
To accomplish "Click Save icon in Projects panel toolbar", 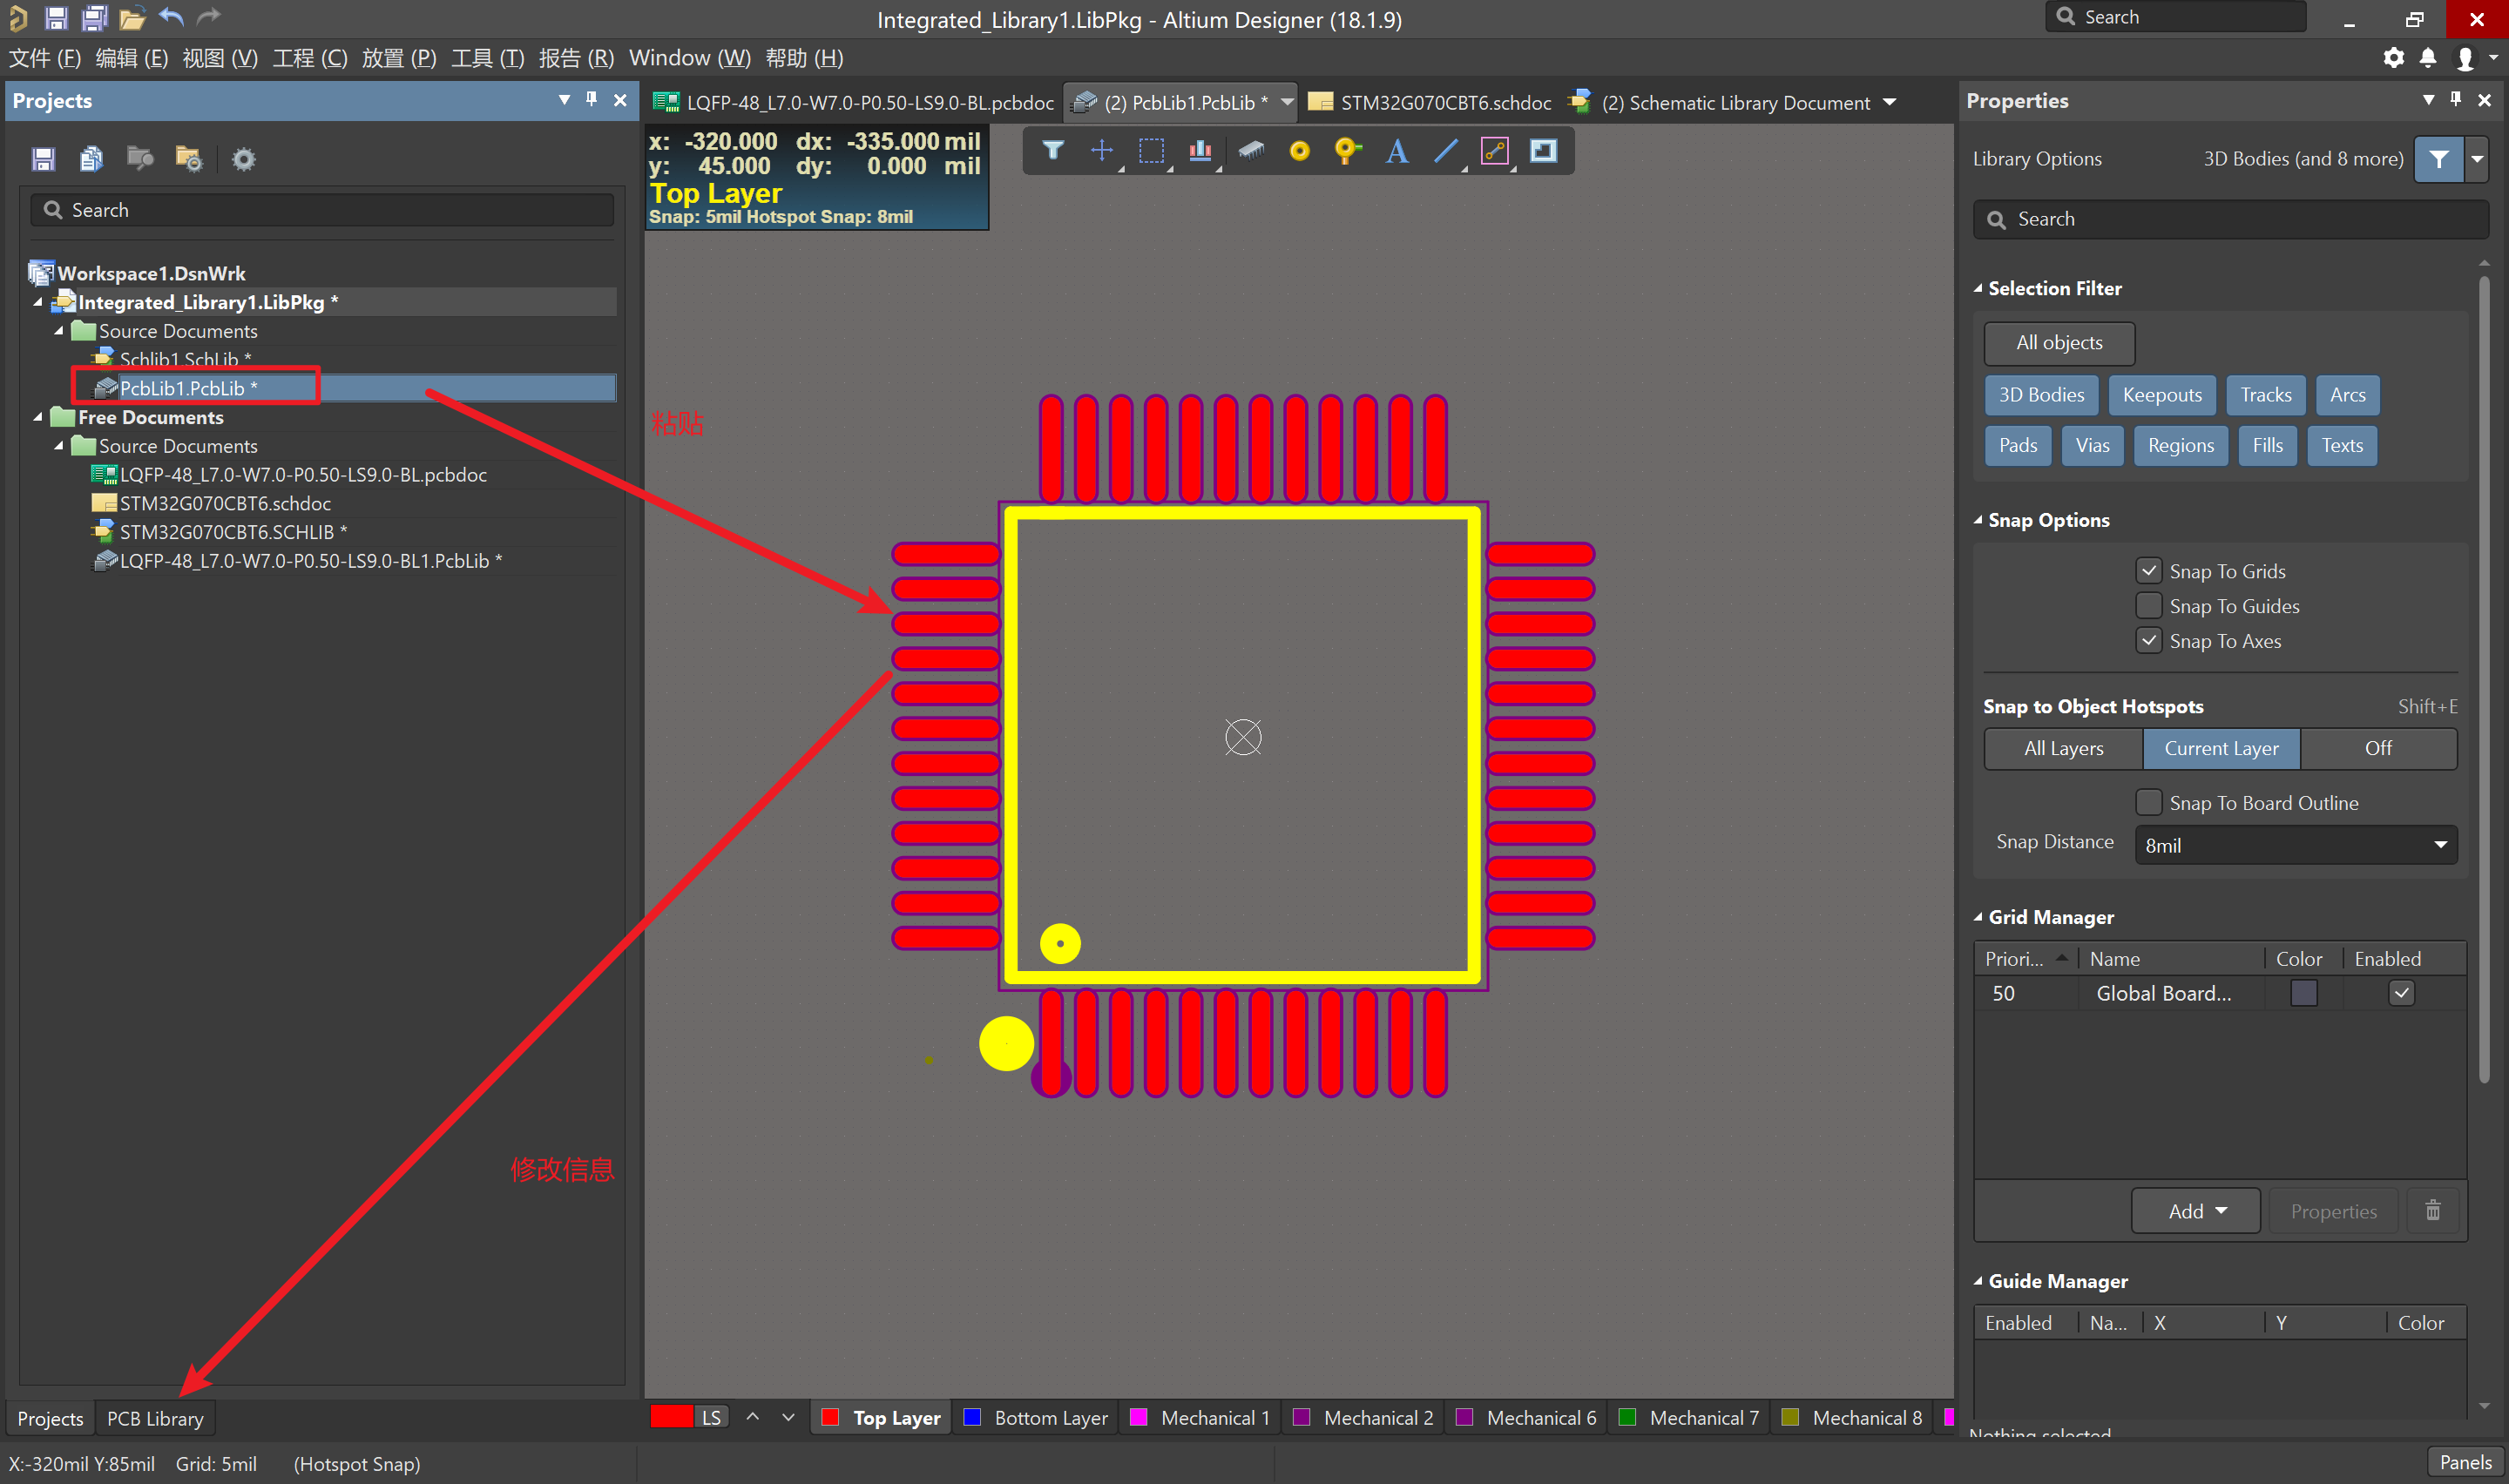I will (x=43, y=159).
